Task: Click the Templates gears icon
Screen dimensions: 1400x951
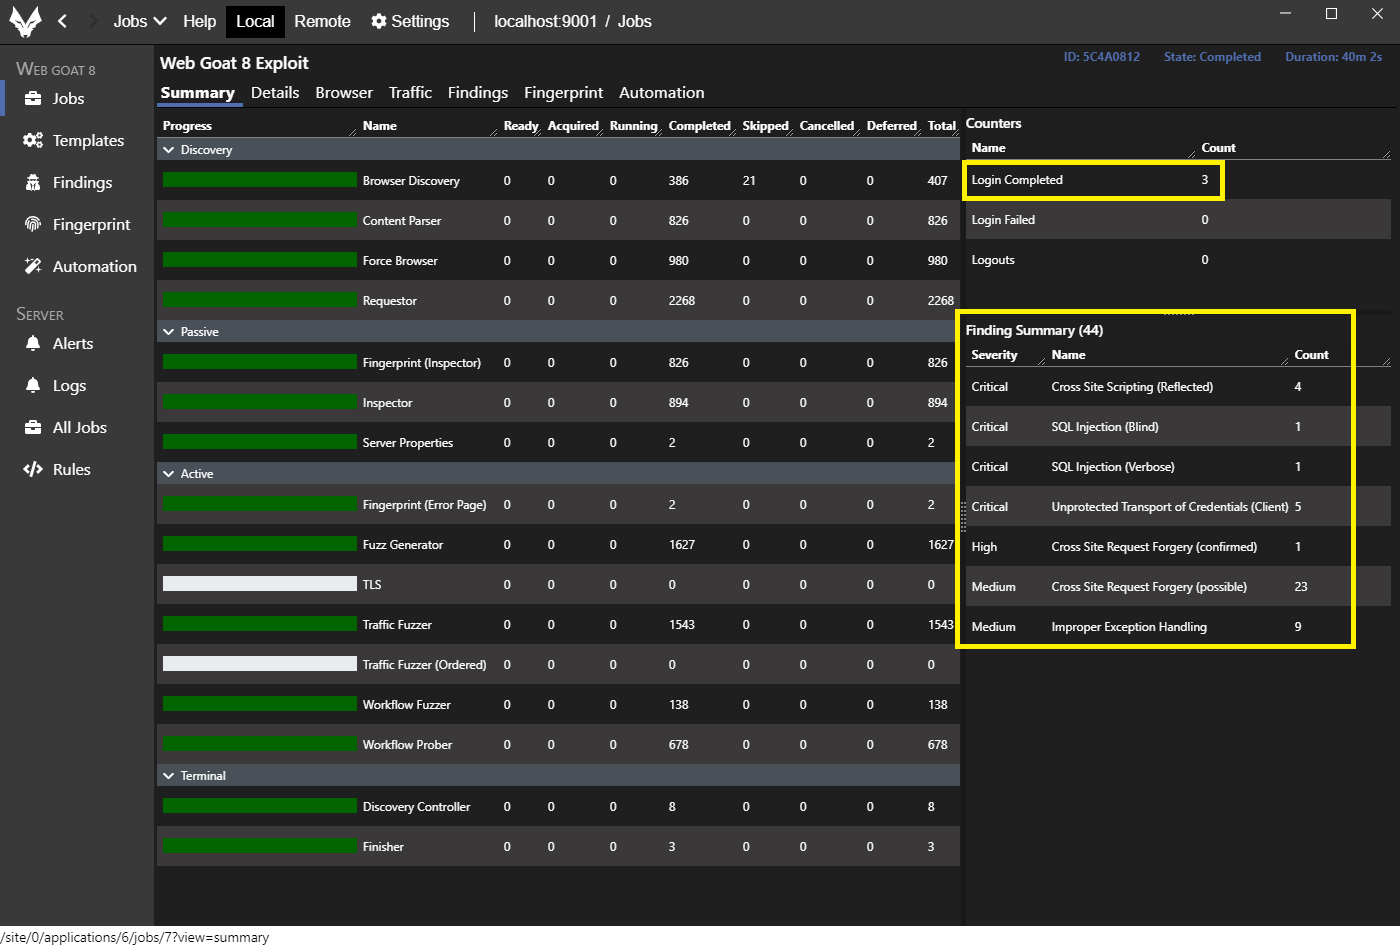Action: click(x=33, y=140)
